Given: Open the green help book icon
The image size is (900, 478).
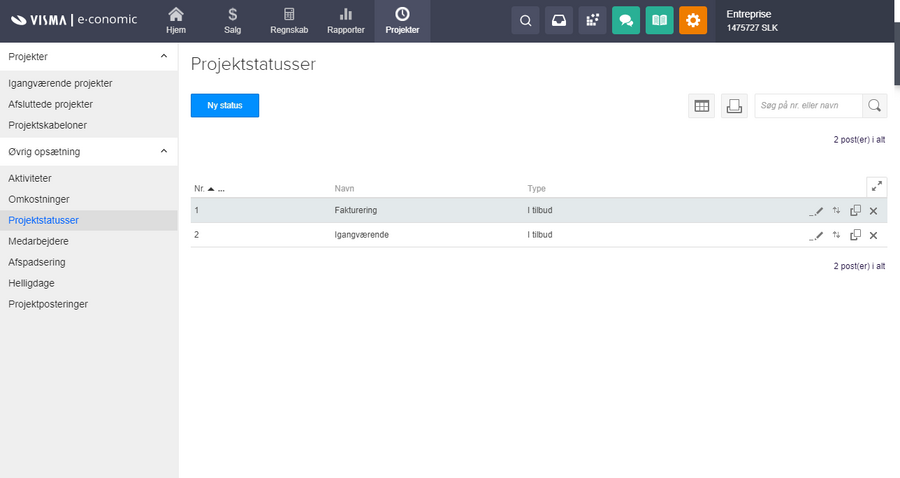Looking at the screenshot, I should pos(658,20).
